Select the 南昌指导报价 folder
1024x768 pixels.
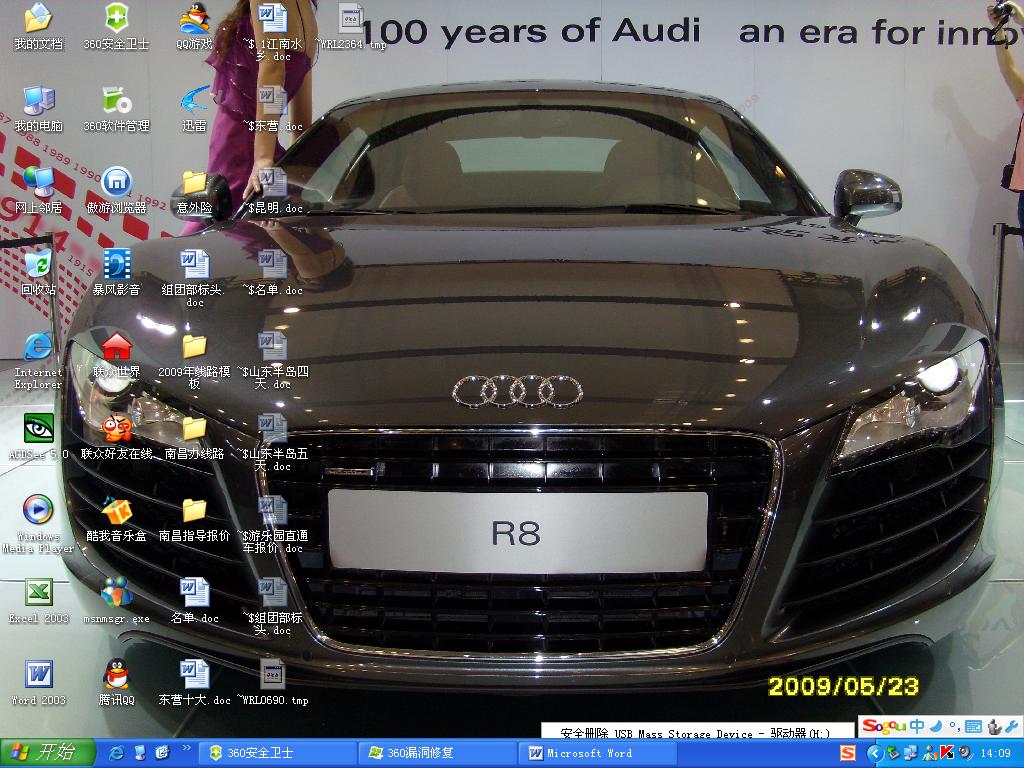click(x=195, y=519)
